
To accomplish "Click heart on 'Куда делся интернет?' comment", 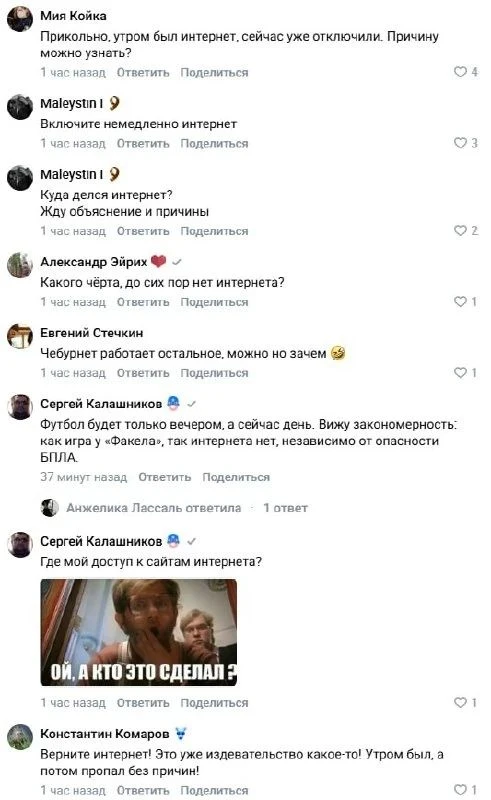I will click(x=460, y=231).
